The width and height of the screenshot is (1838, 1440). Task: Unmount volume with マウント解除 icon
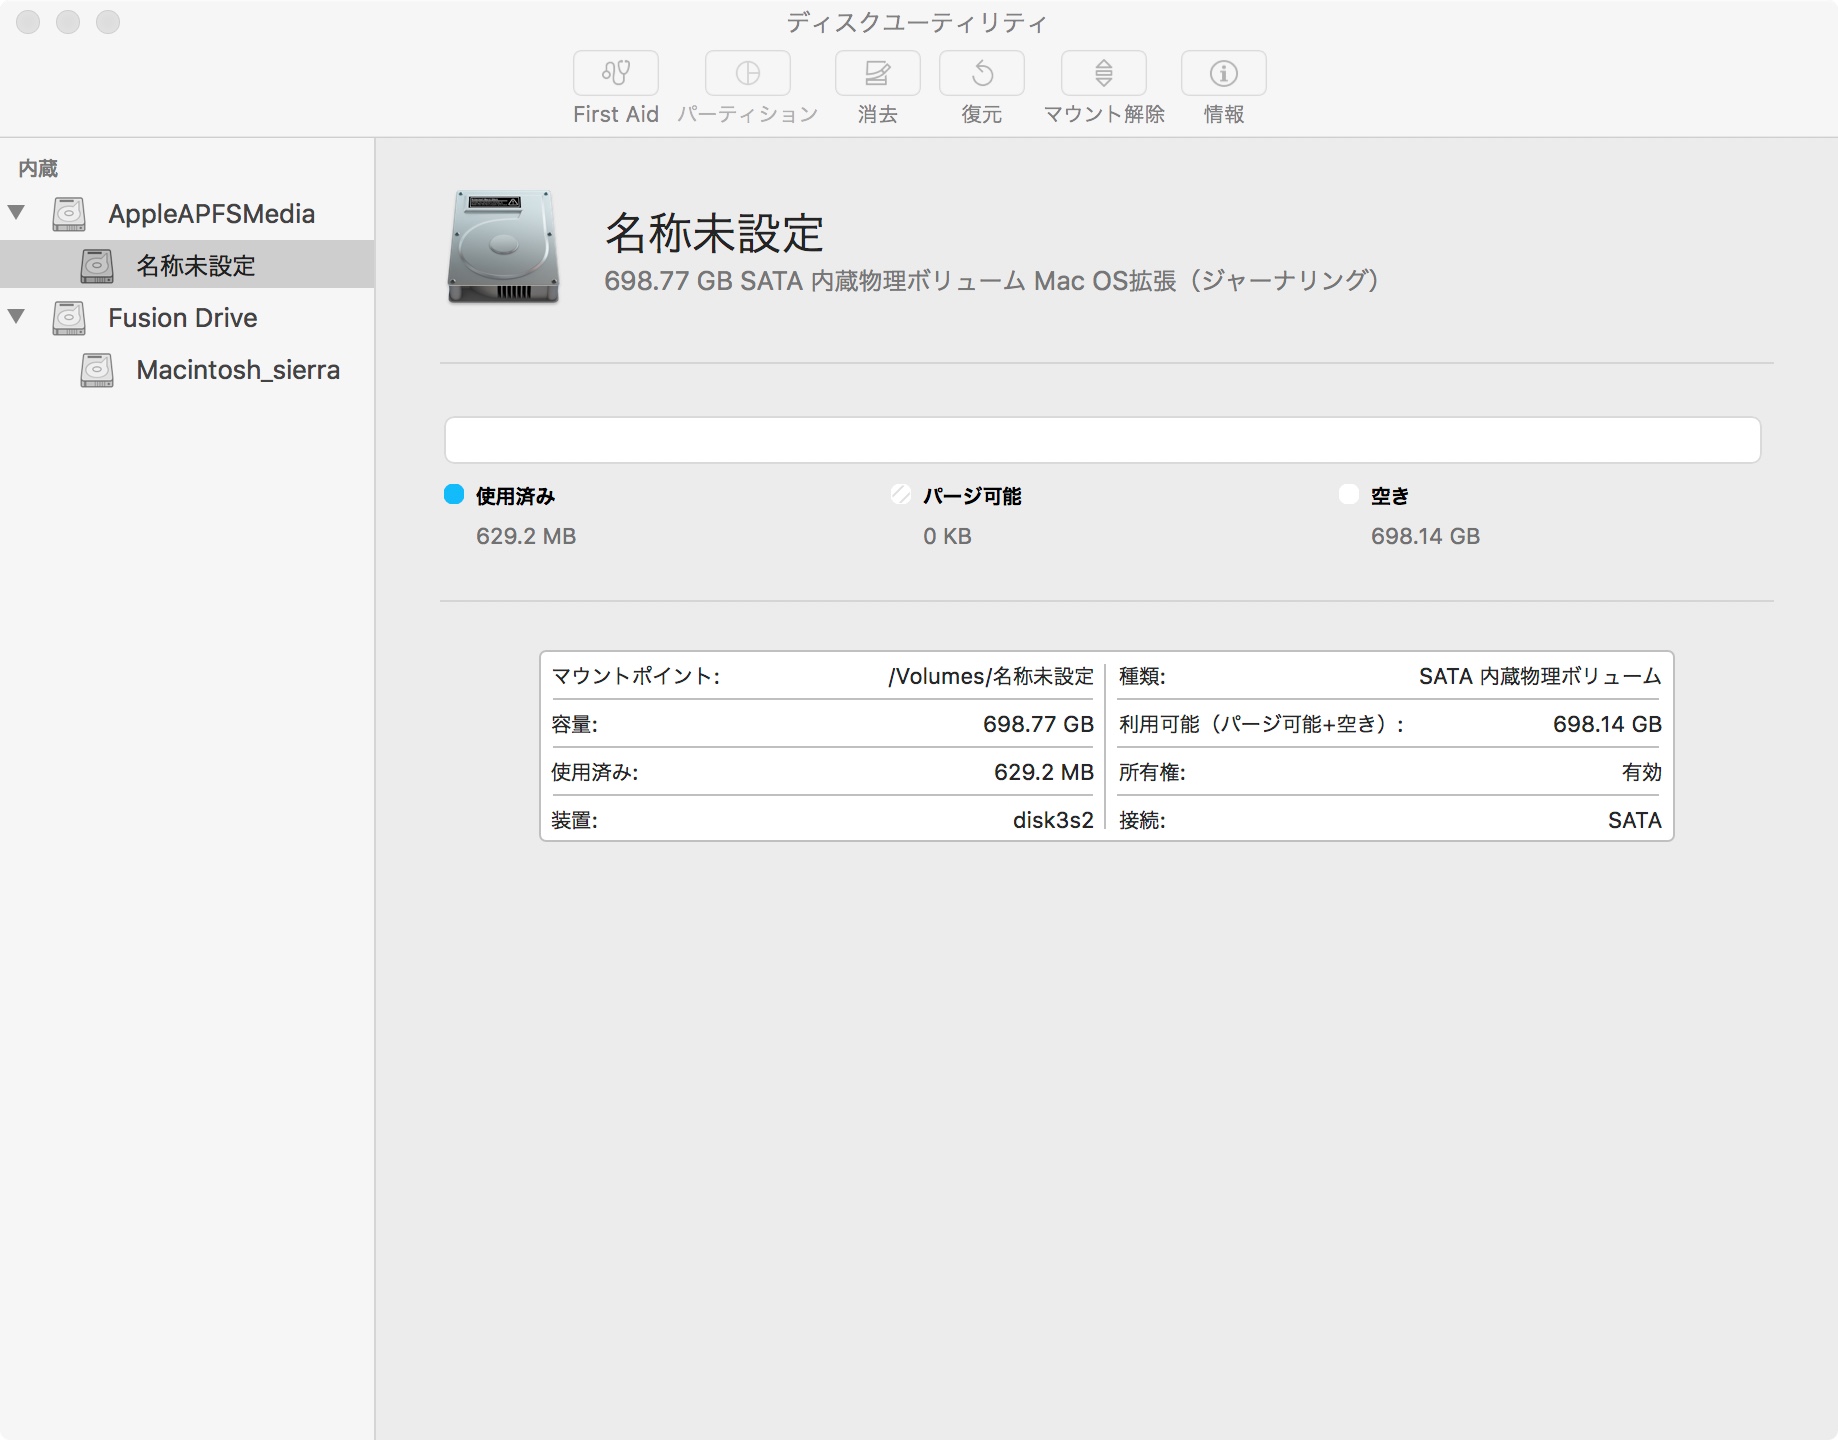tap(1103, 73)
